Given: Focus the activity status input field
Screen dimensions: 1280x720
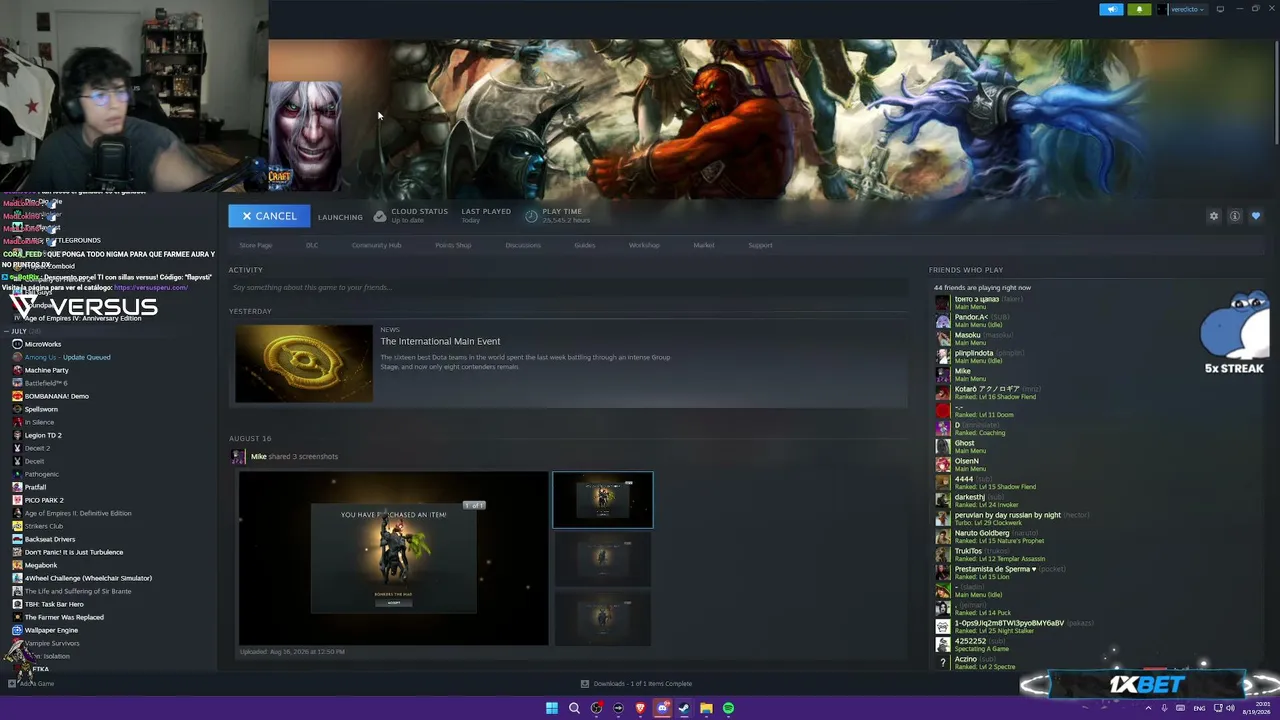Looking at the screenshot, I should [x=567, y=287].
